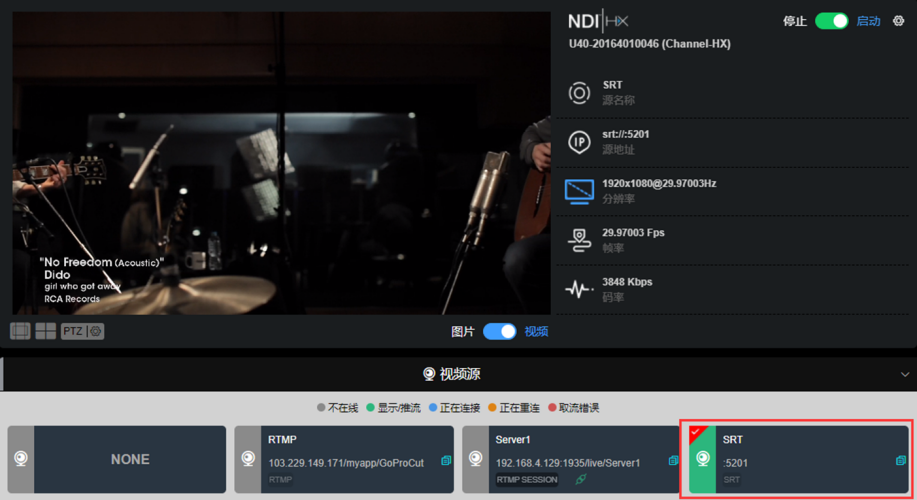
Task: Click the bitrate waveform icon
Action: click(x=579, y=289)
